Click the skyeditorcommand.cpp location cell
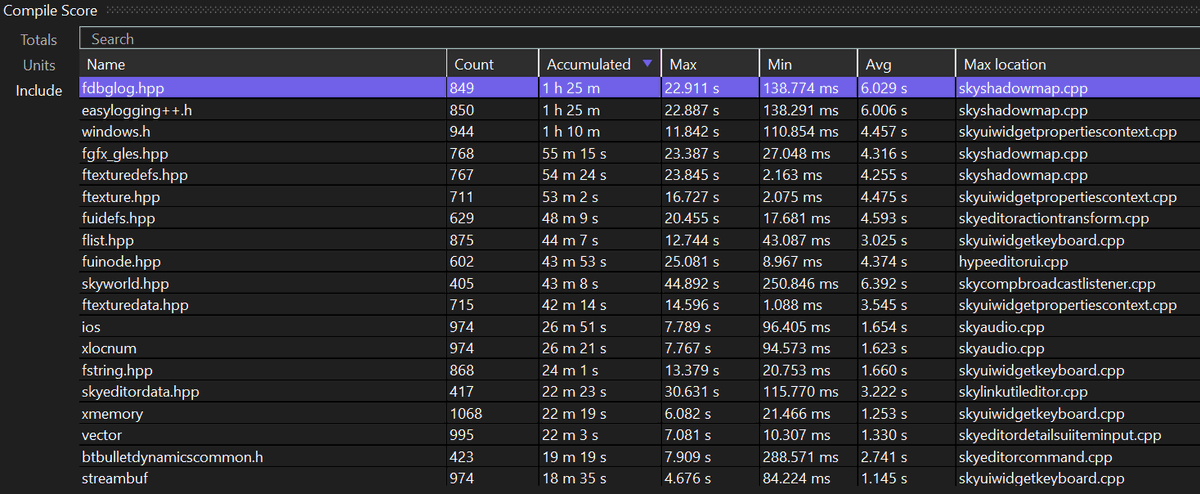The image size is (1200, 494). 1034,457
